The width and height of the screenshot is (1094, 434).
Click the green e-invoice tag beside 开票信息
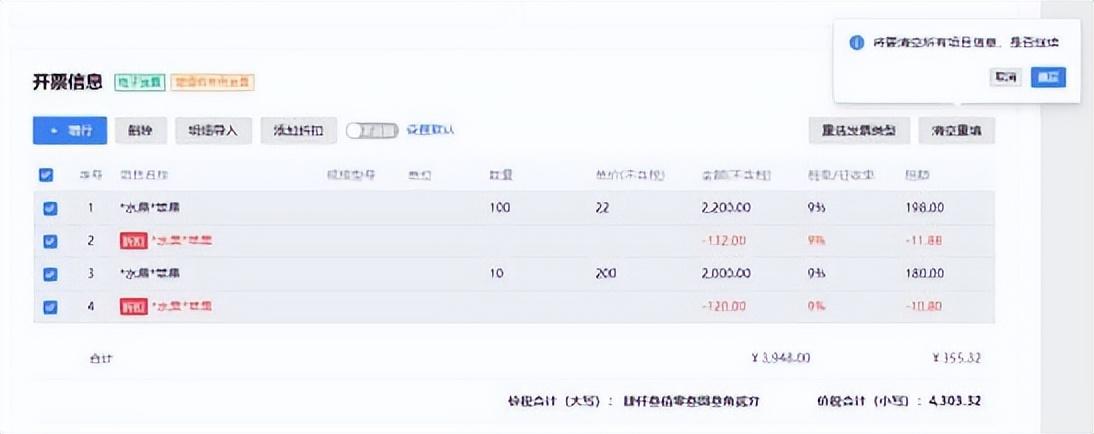point(139,82)
